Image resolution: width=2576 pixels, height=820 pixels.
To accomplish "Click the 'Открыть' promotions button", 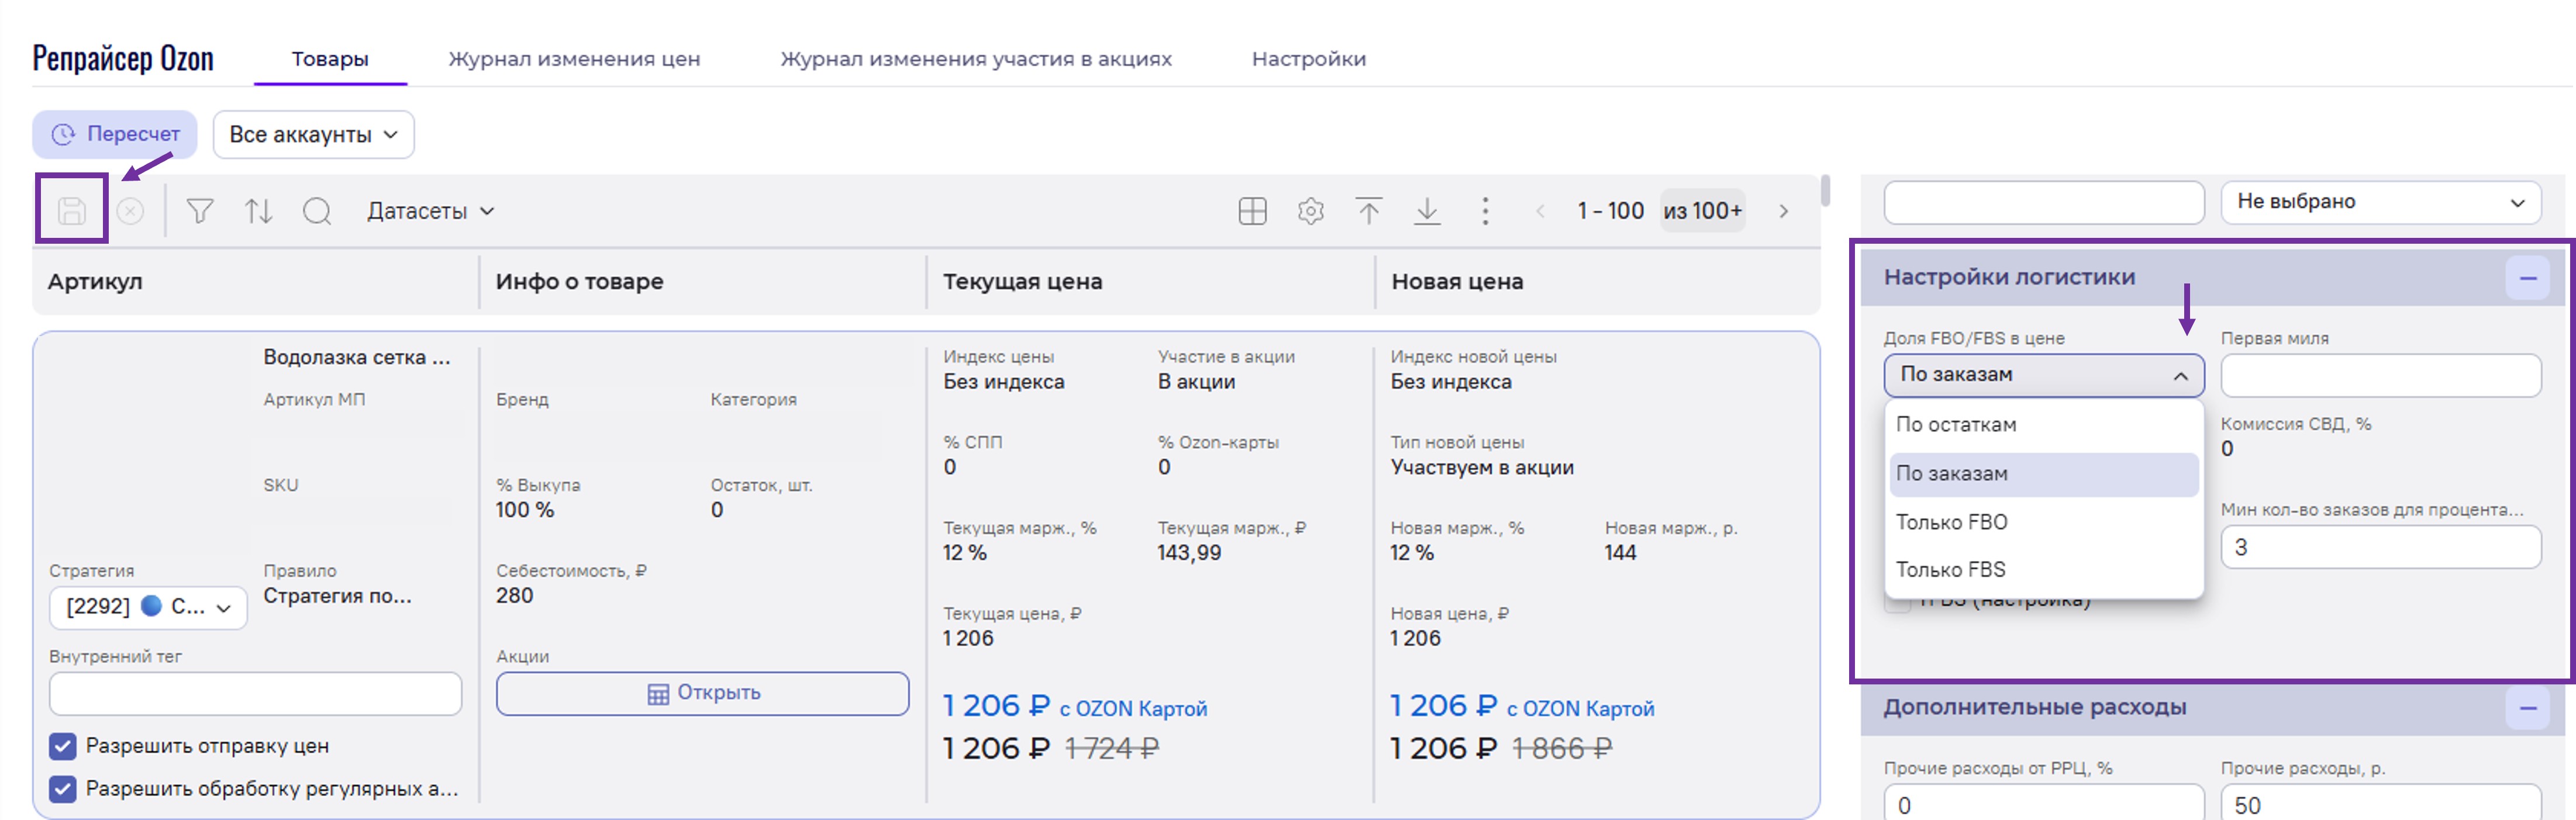I will pos(702,693).
